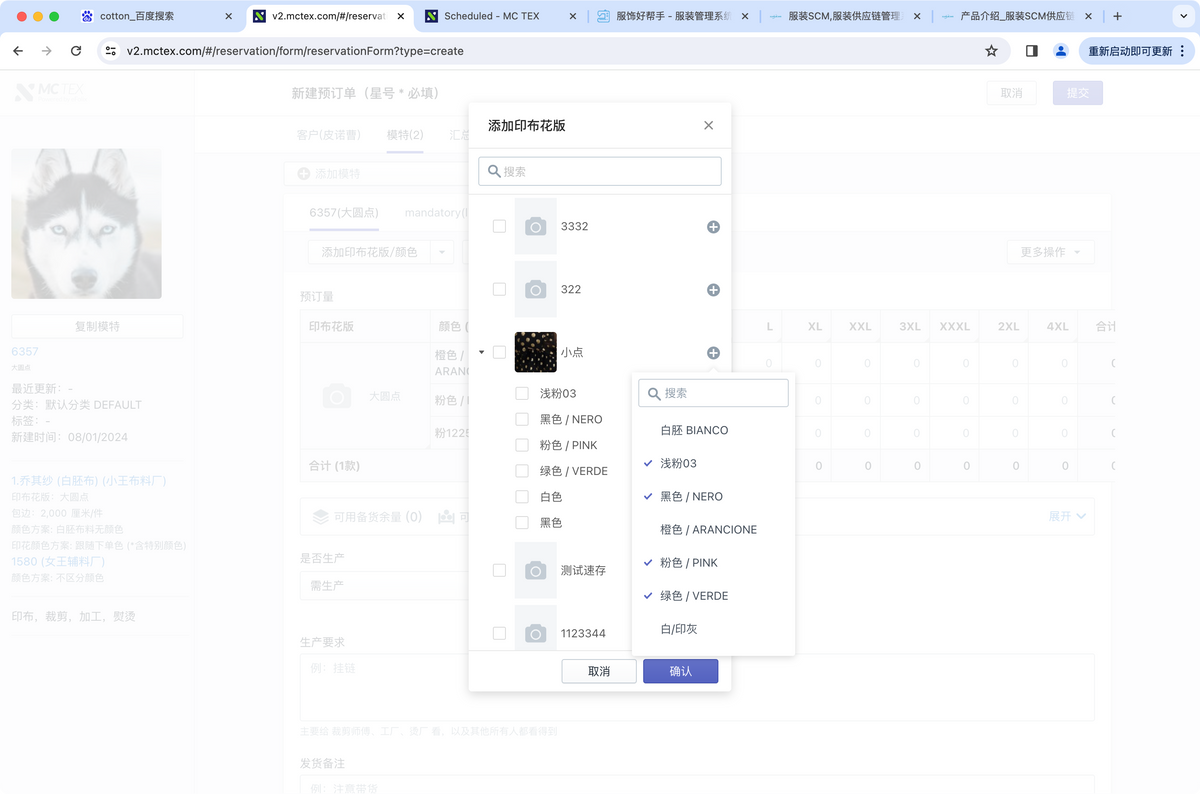This screenshot has height=794, width=1200.
Task: Bookmark this page with the star icon
Action: tap(991, 51)
